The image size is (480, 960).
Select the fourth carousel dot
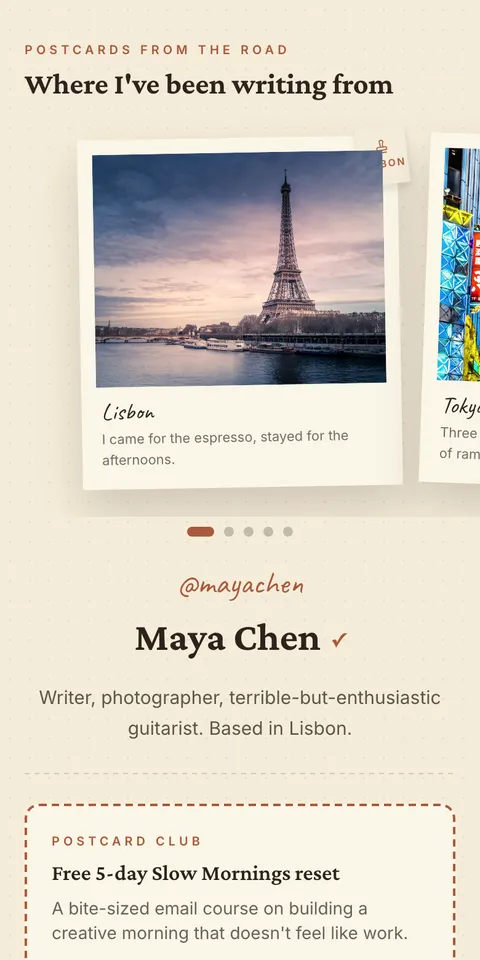[268, 531]
